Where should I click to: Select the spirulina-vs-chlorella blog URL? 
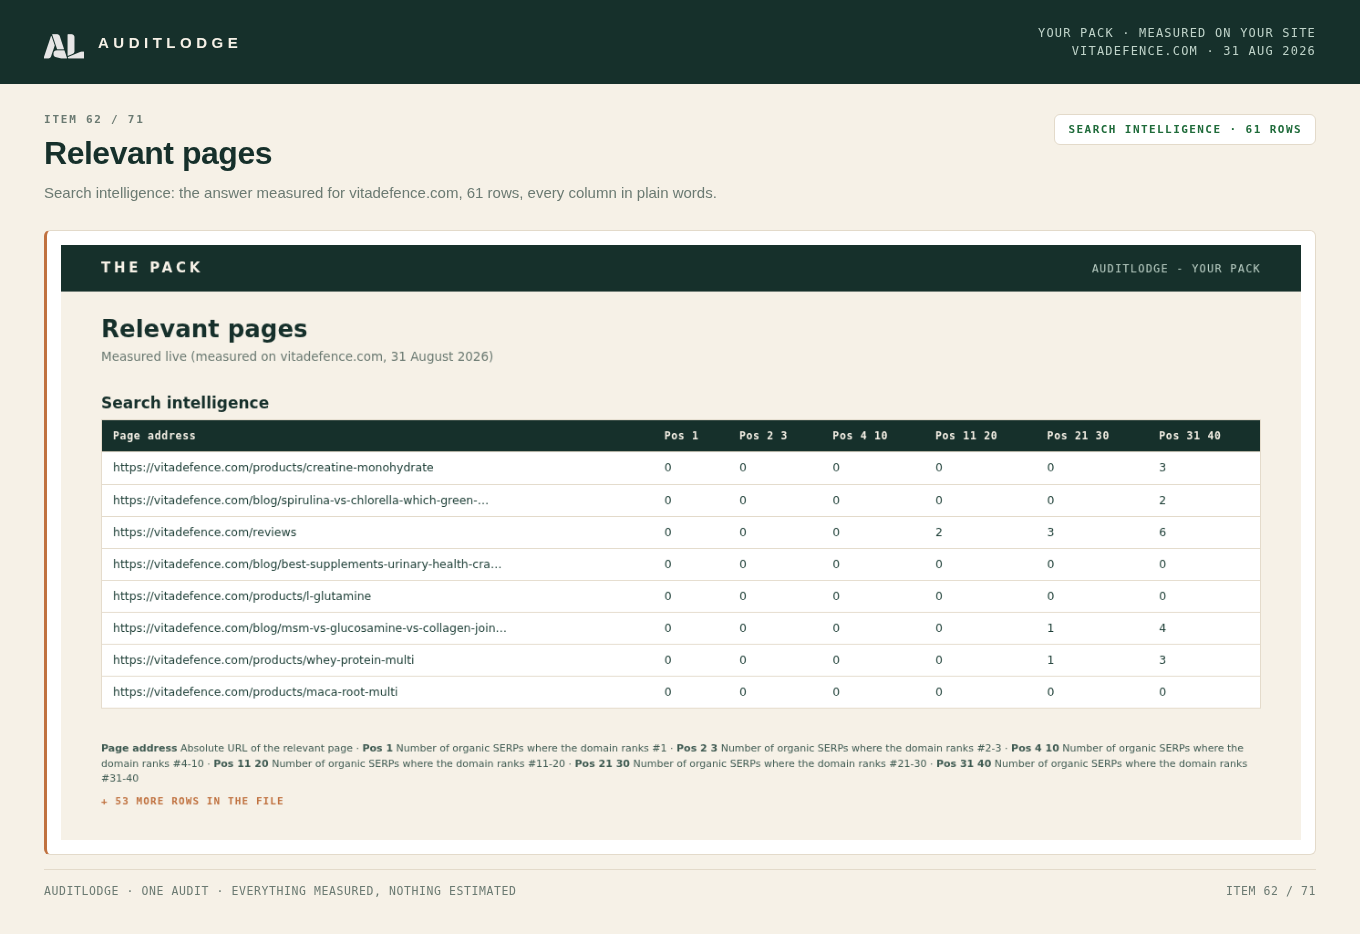coord(301,500)
